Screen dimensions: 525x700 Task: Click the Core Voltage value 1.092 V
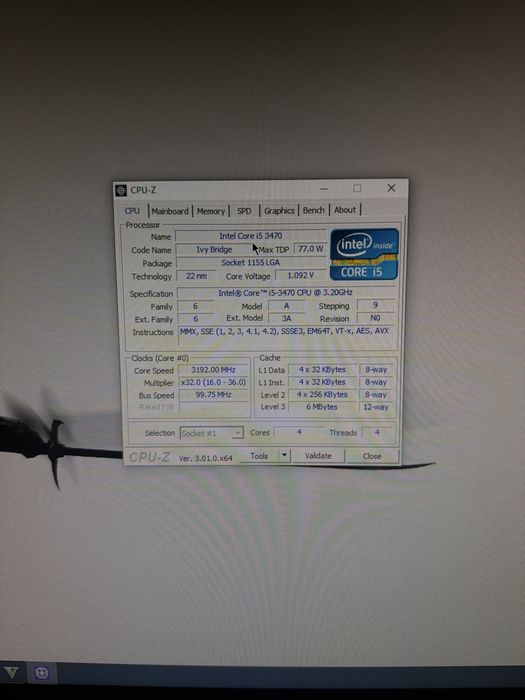click(x=300, y=275)
